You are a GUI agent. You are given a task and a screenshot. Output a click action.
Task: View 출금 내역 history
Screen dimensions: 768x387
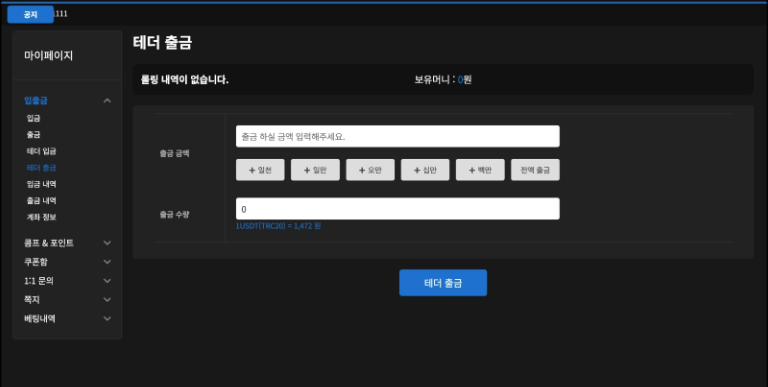(41, 200)
